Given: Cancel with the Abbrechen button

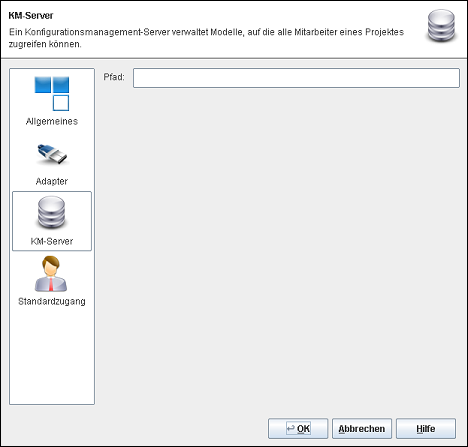Looking at the screenshot, I should [362, 429].
